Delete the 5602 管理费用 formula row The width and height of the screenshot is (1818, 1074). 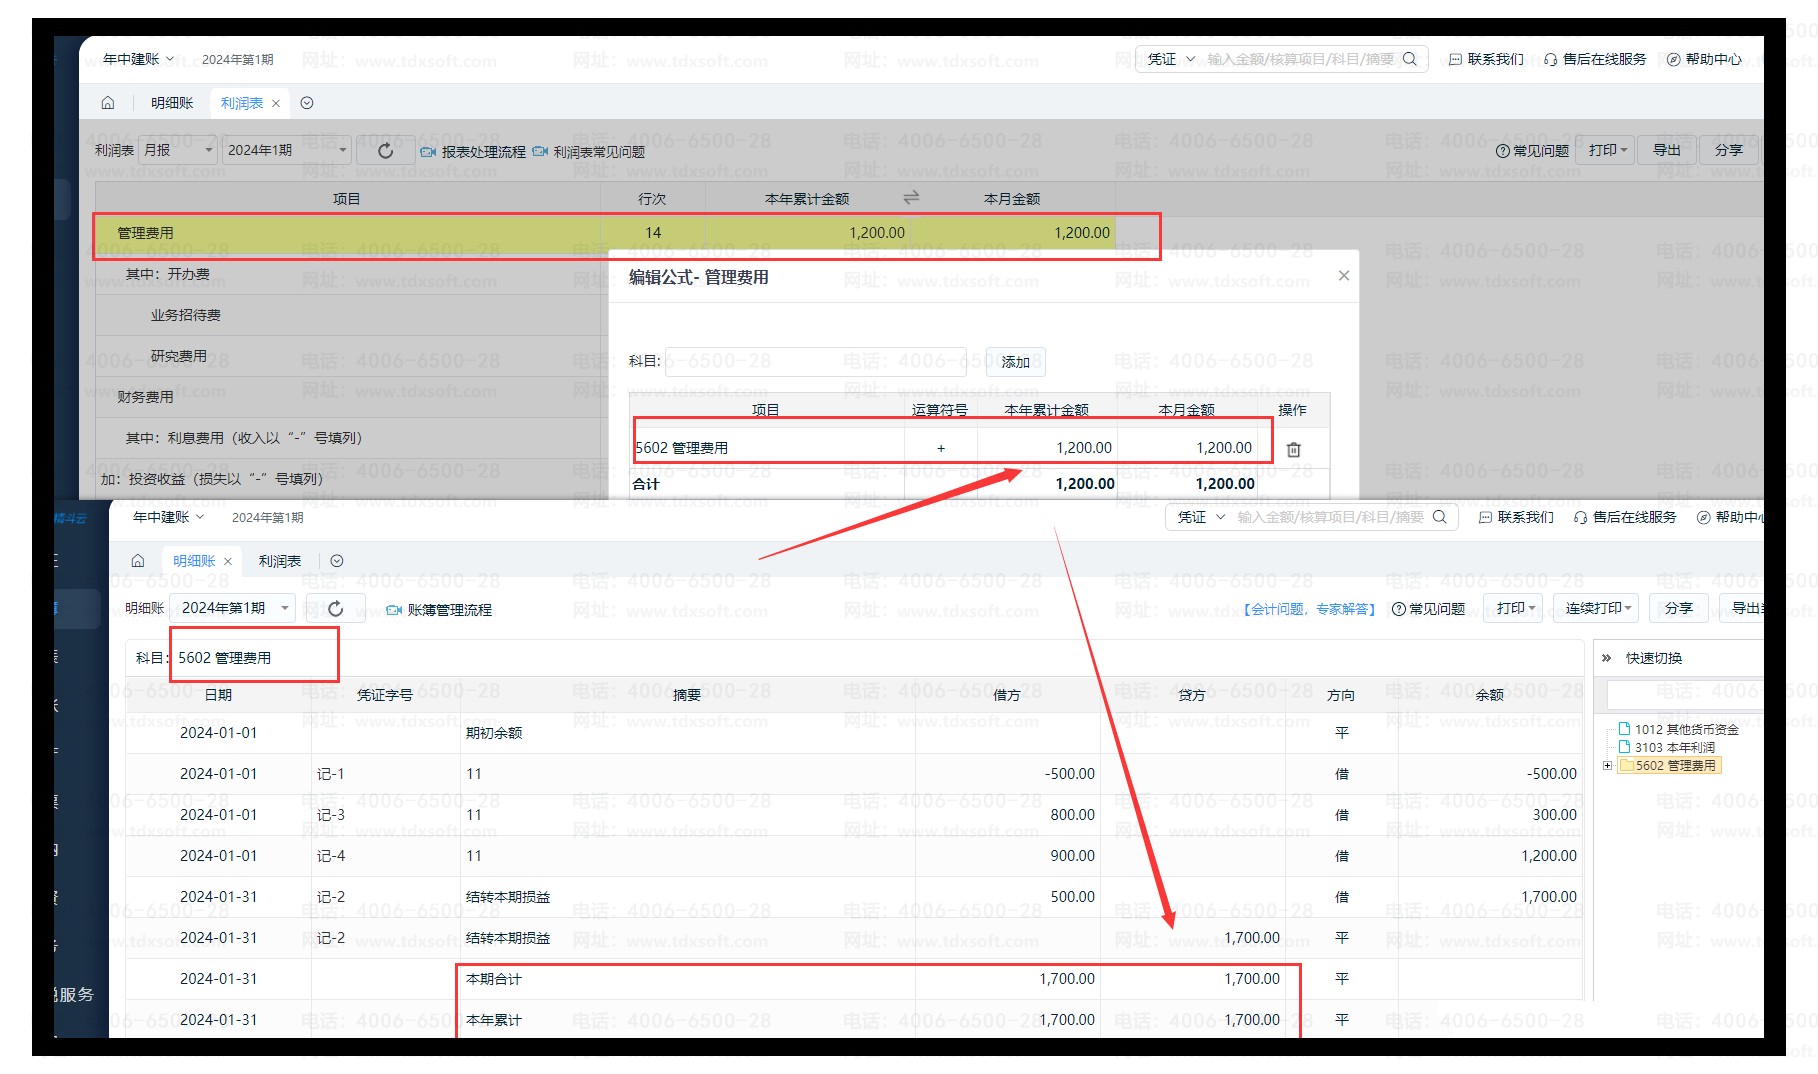point(1293,450)
